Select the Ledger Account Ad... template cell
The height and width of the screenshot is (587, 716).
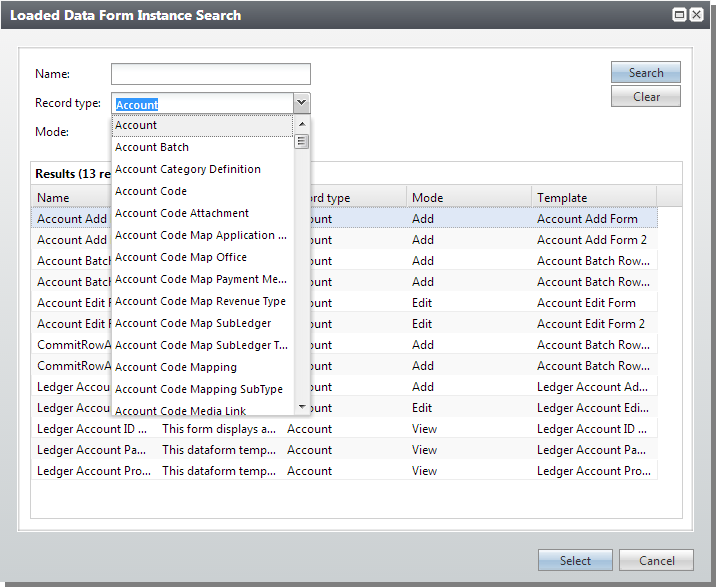point(592,387)
